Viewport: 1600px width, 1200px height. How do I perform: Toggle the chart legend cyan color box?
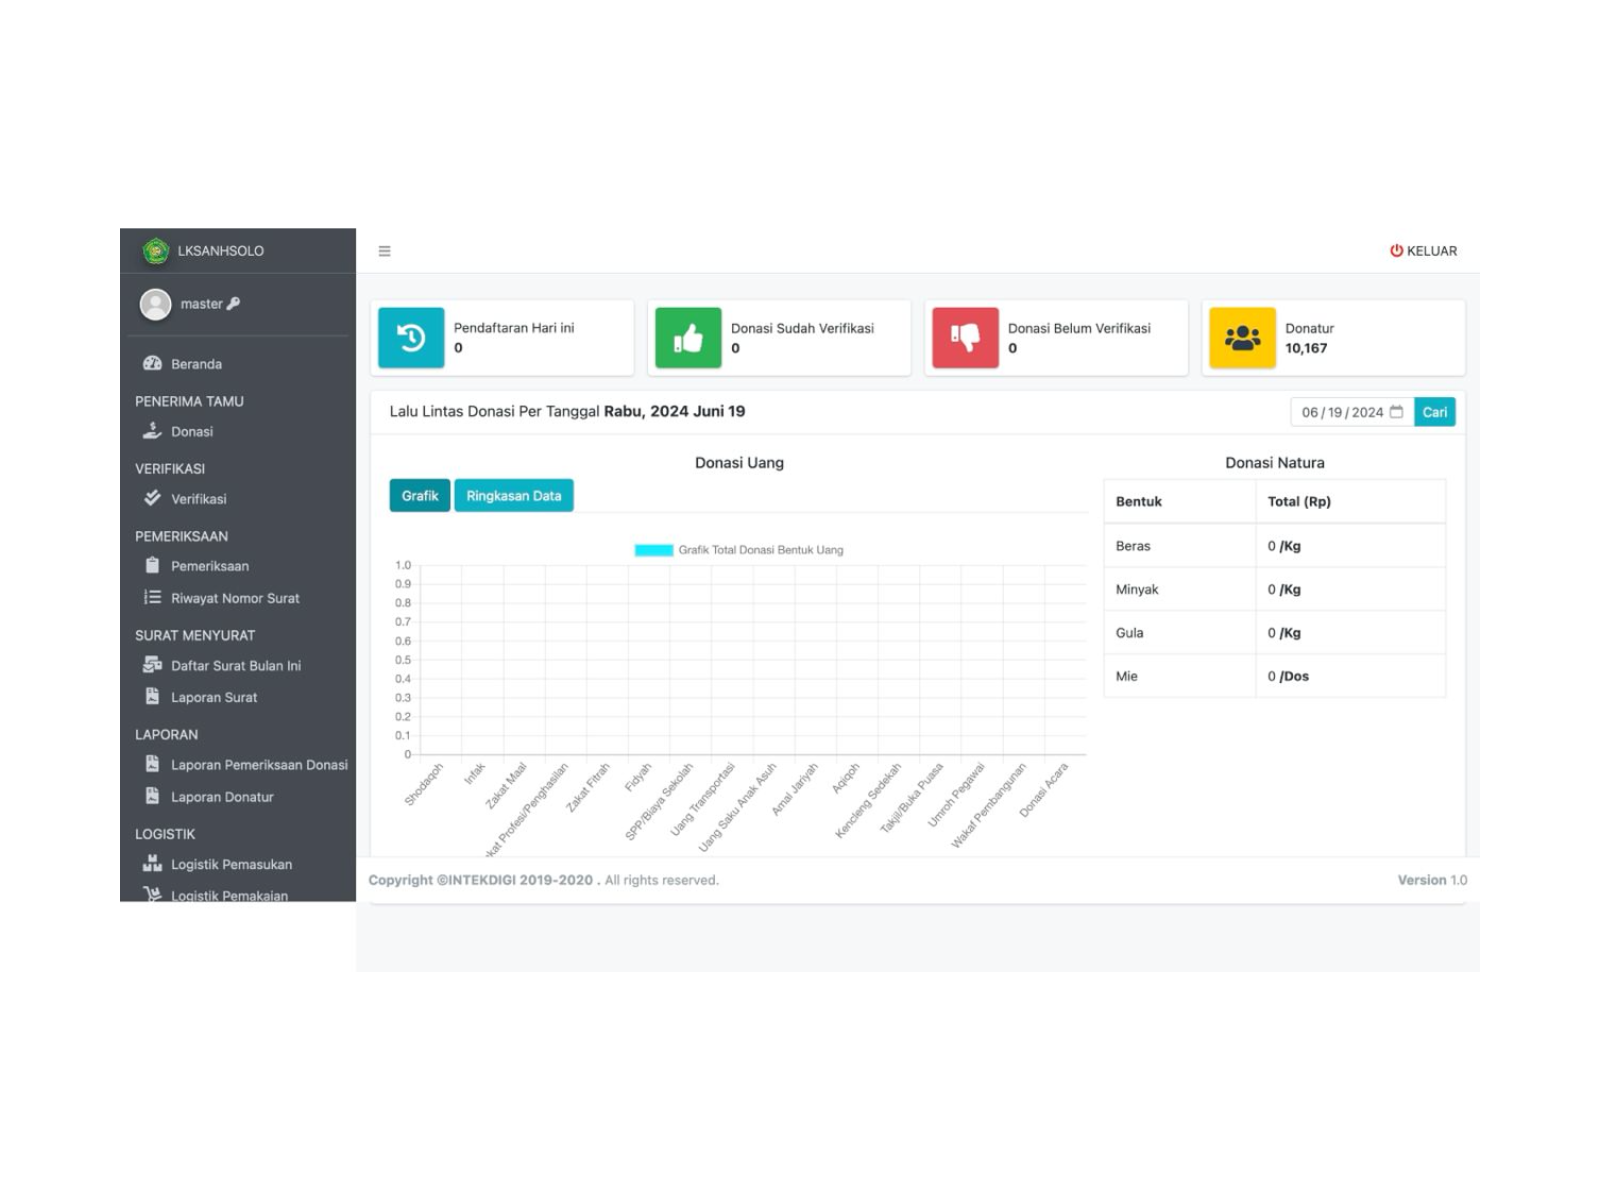click(x=654, y=550)
